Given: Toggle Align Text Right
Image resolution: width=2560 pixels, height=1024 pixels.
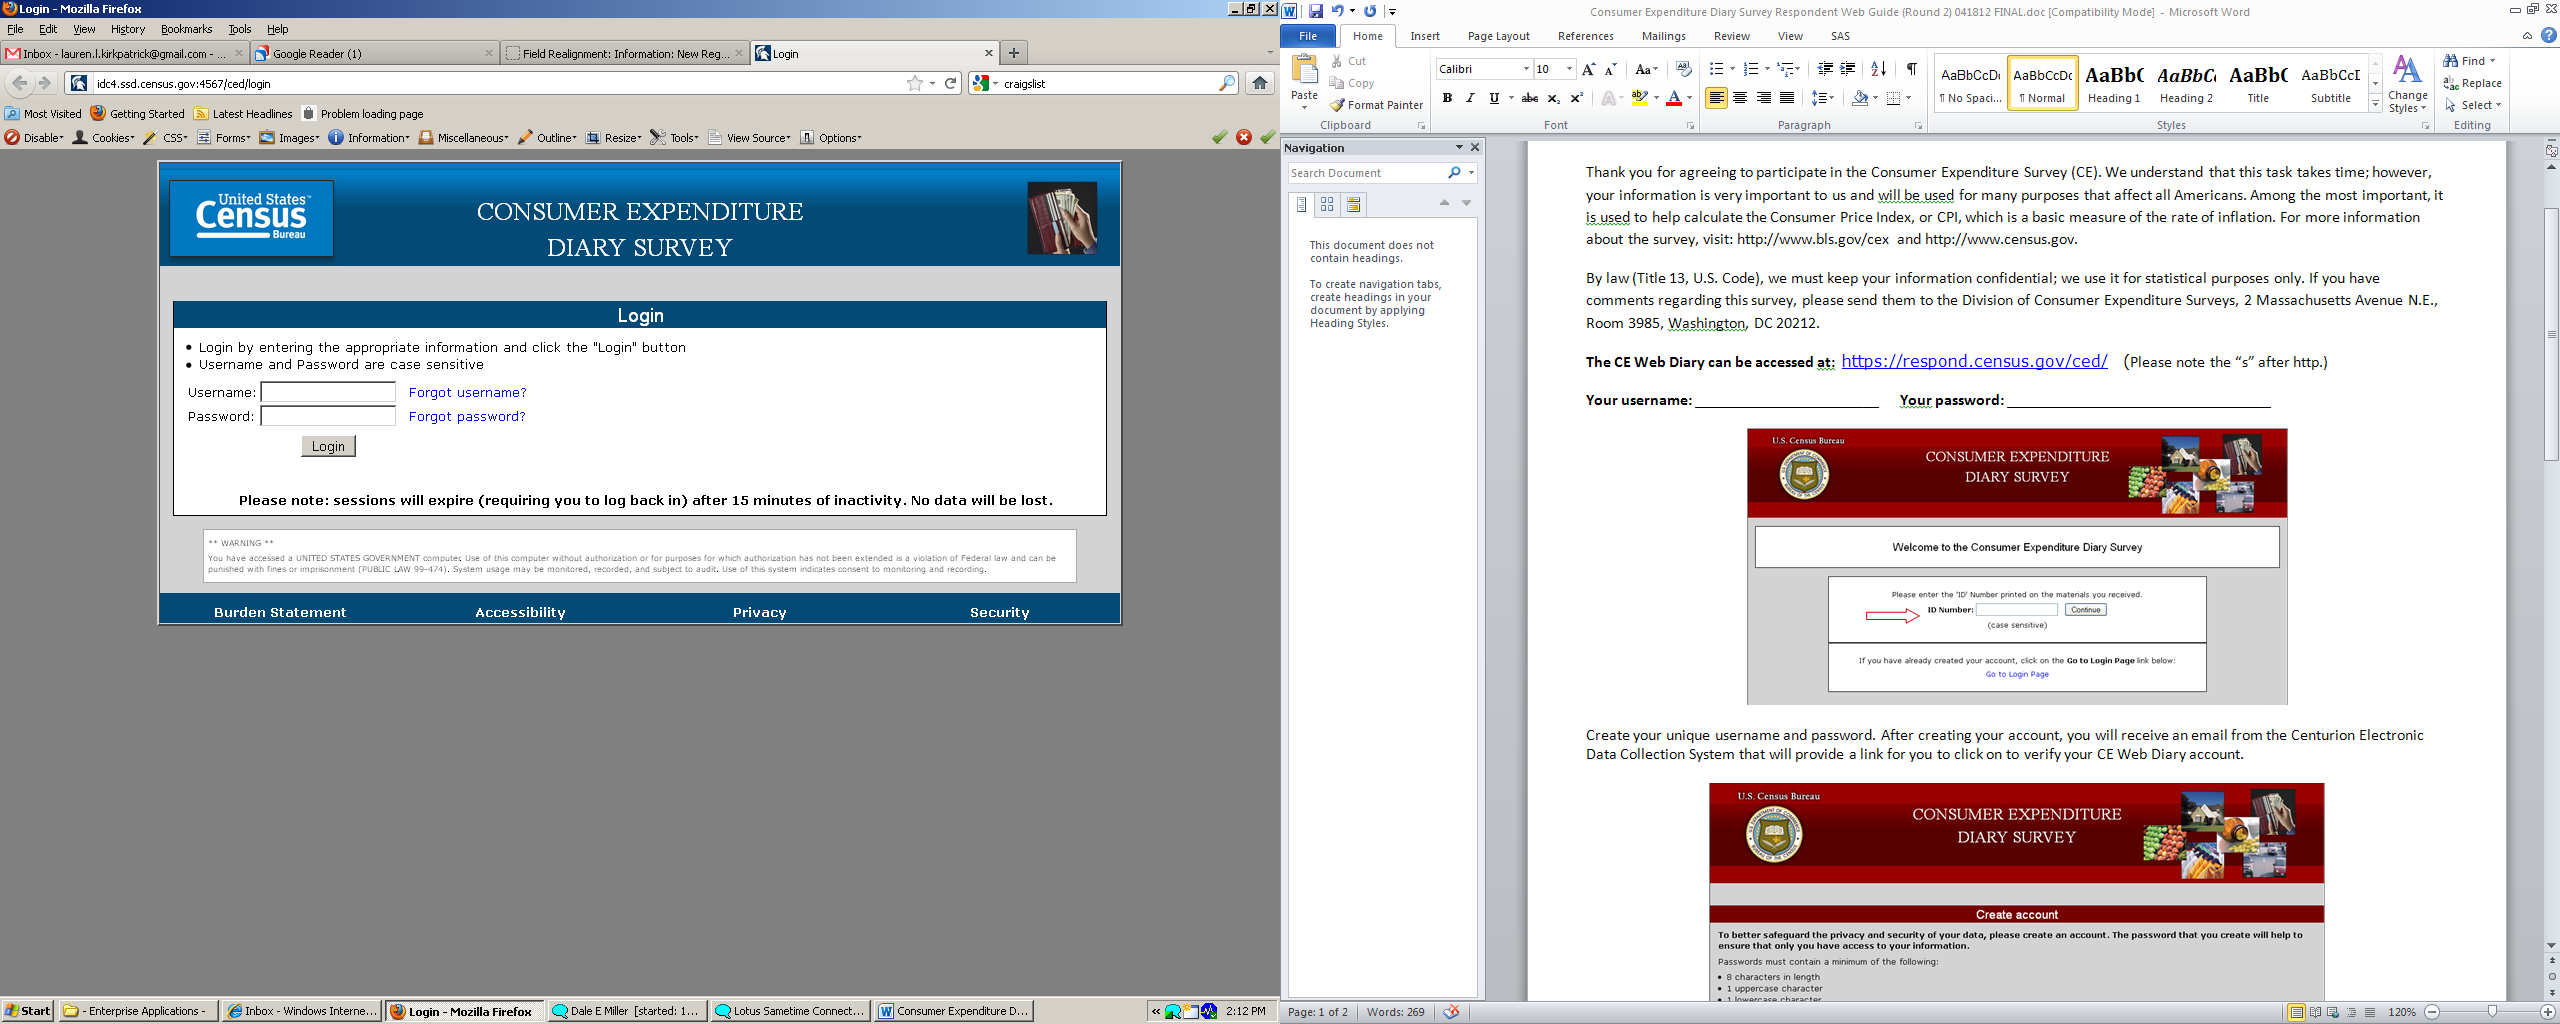Looking at the screenshot, I should (1763, 98).
